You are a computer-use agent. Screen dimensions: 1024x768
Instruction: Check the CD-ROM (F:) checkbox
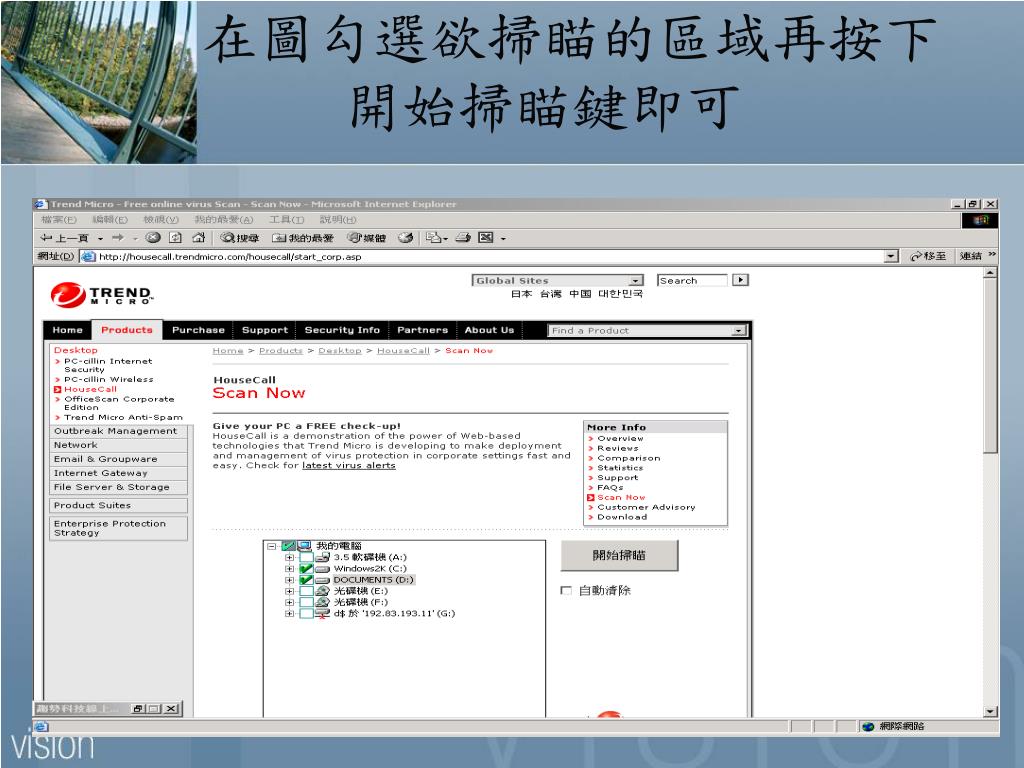[x=306, y=602]
